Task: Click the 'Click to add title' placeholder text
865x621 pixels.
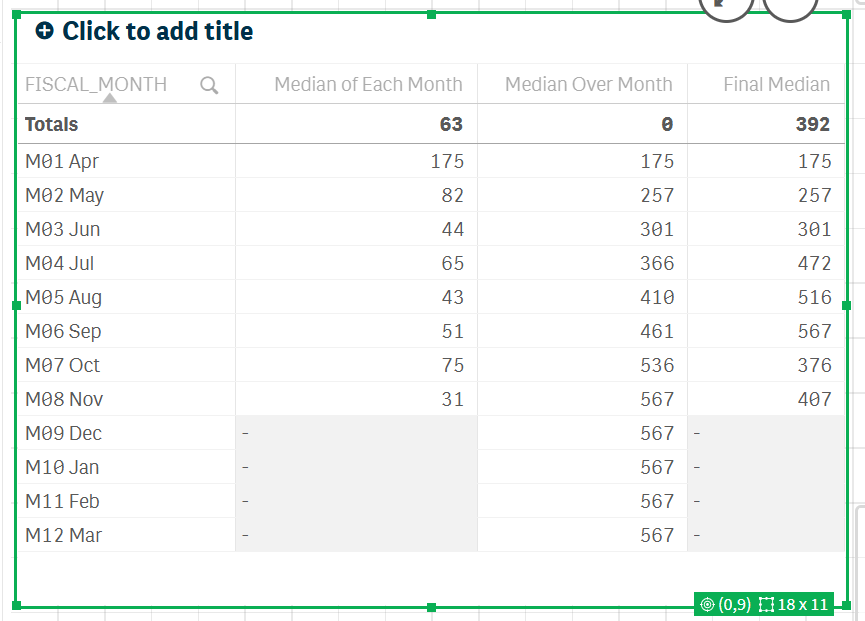Action: [158, 31]
